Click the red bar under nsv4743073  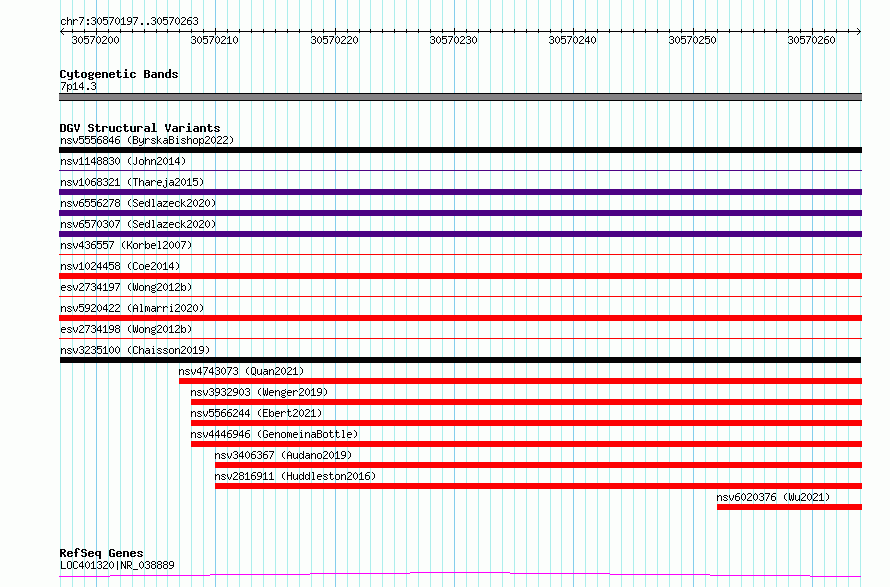(520, 381)
